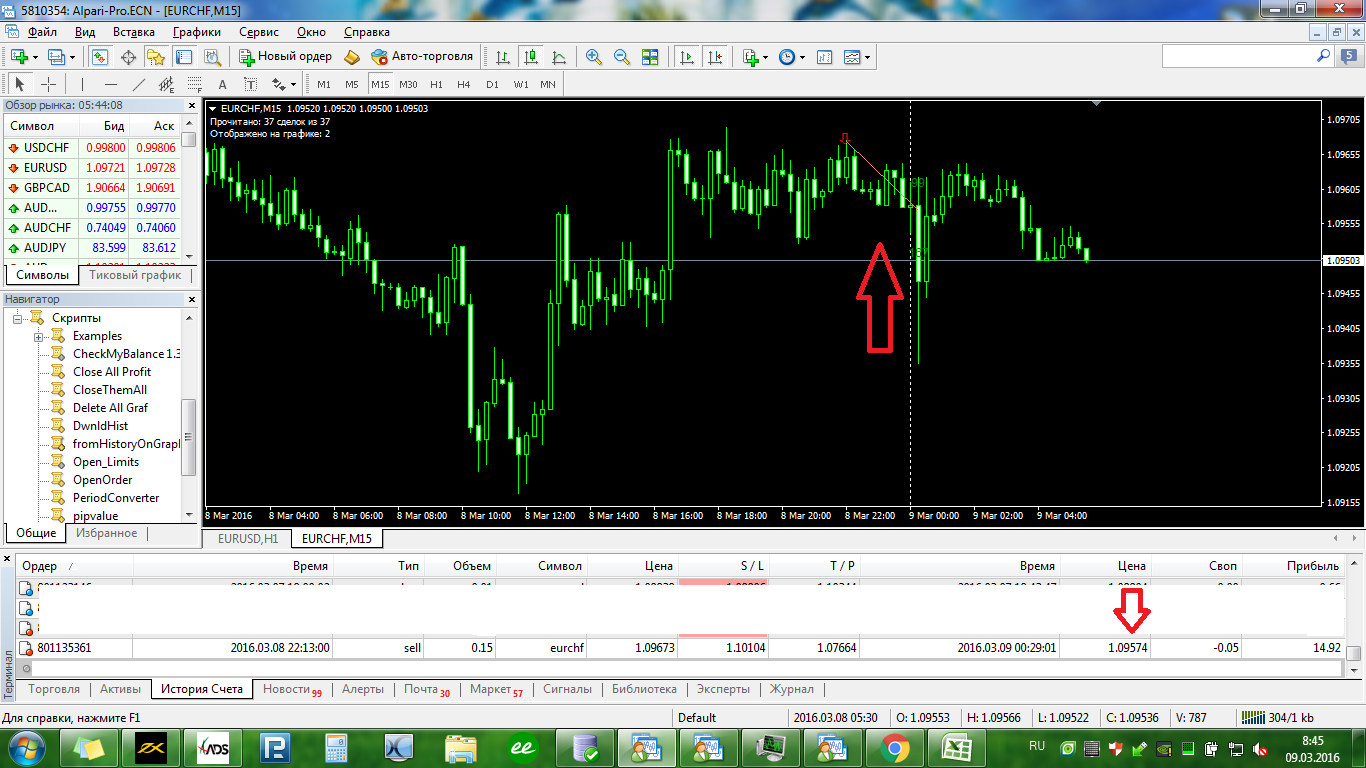The height and width of the screenshot is (768, 1366).
Task: Open the Сервис menu
Action: tap(260, 32)
